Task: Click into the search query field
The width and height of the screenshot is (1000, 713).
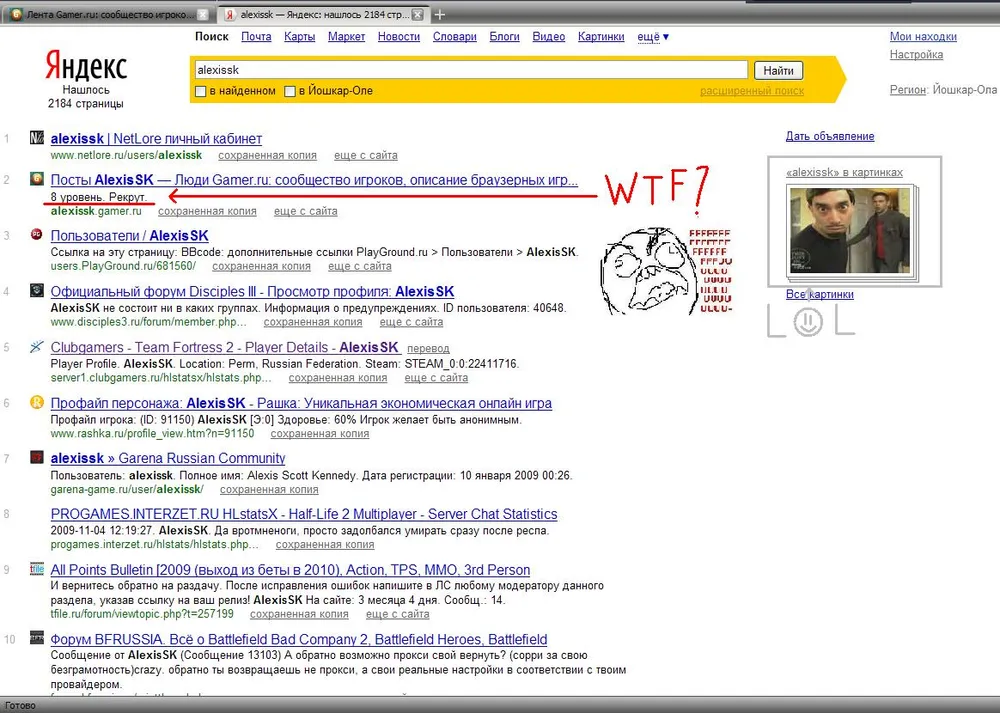Action: [470, 70]
